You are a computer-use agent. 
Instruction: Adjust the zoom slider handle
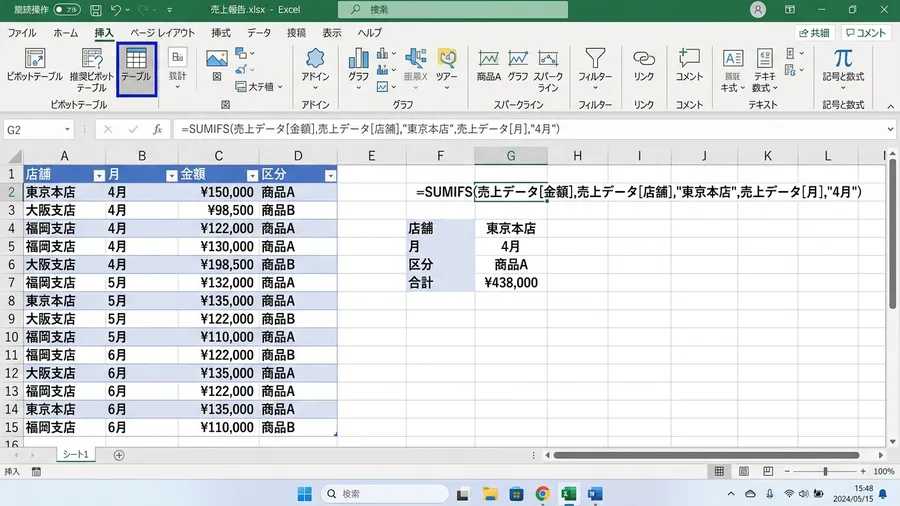coord(825,472)
